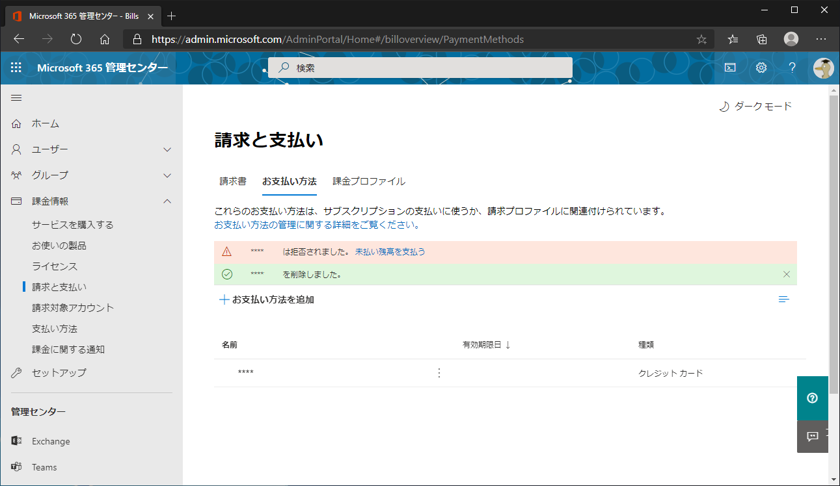Open Cloud Shell terminal icon
840x486 pixels.
point(730,68)
